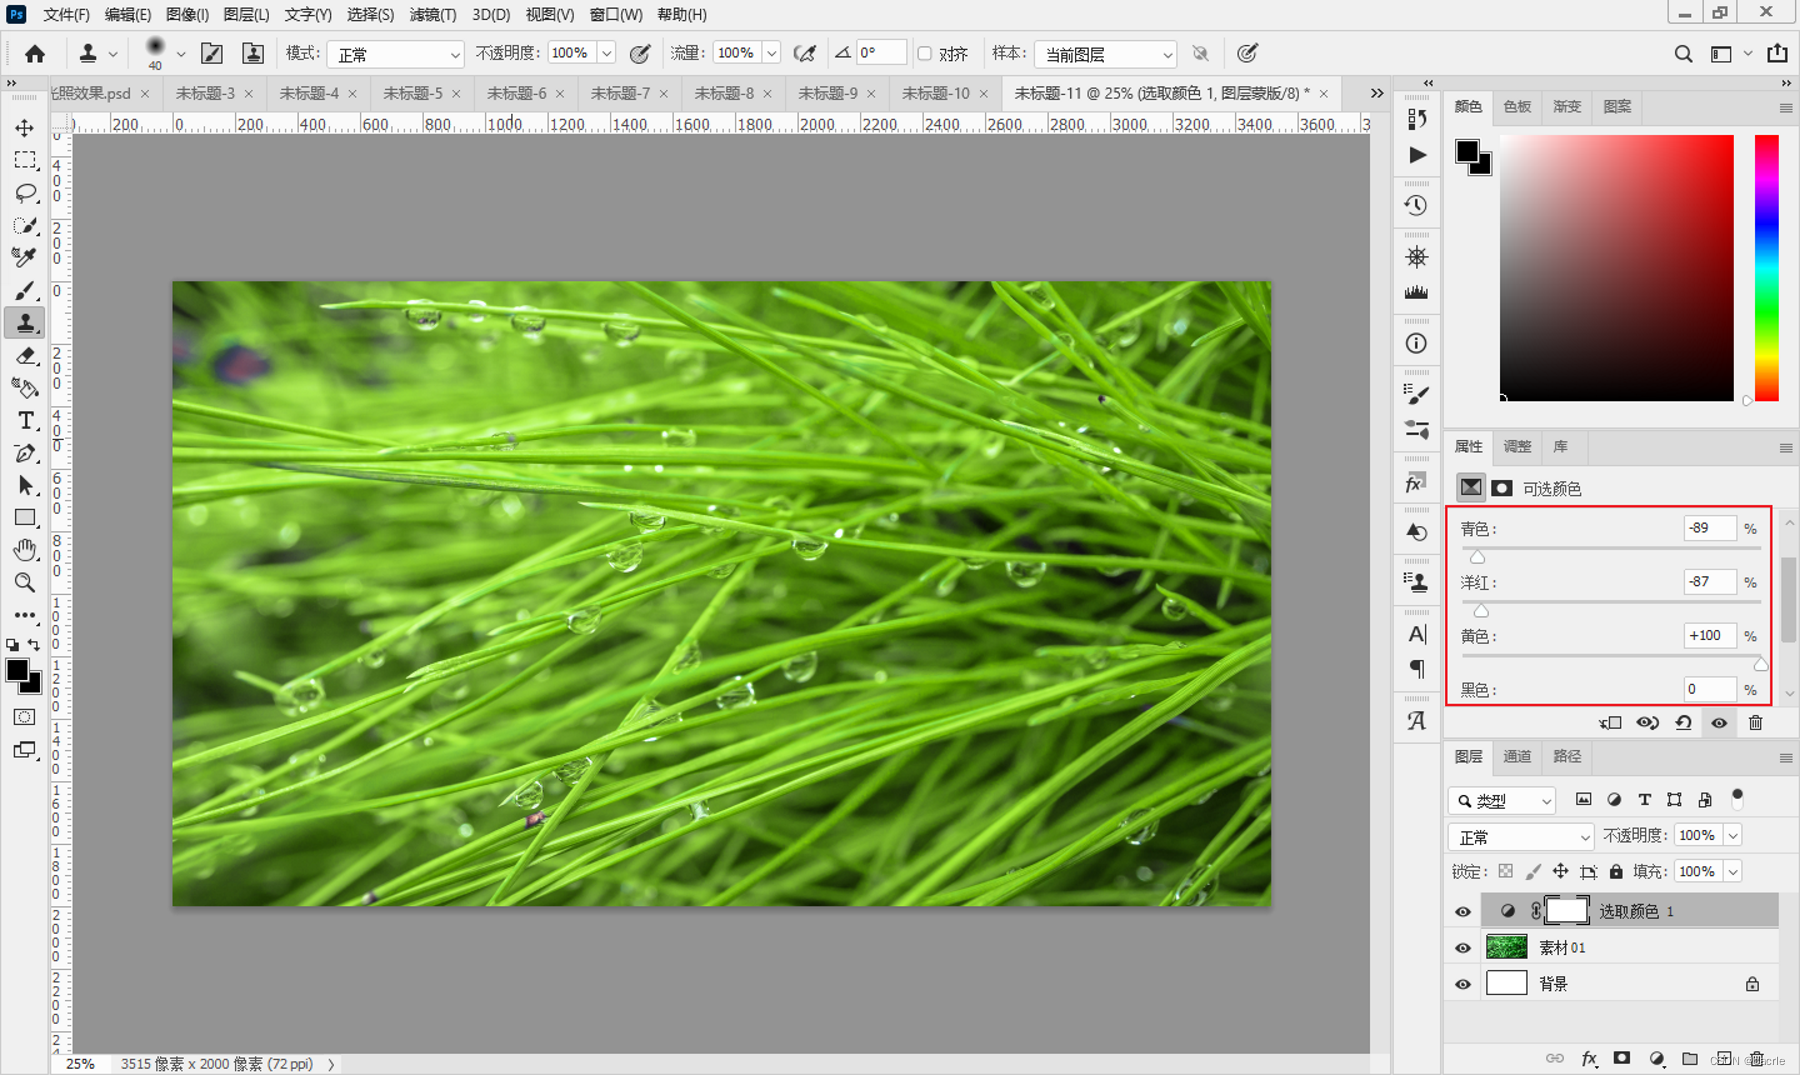Open the 不透明度 dropdown in options bar

(606, 54)
